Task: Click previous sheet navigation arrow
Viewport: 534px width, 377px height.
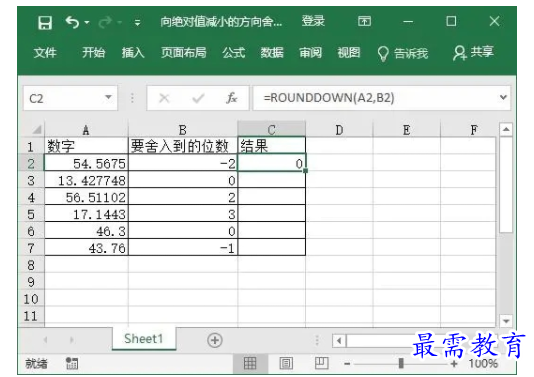Action: (46, 340)
